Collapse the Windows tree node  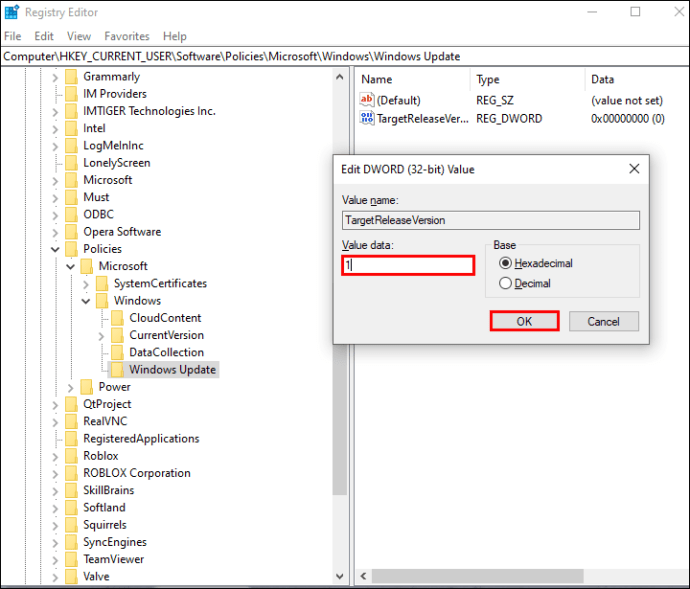coord(86,301)
